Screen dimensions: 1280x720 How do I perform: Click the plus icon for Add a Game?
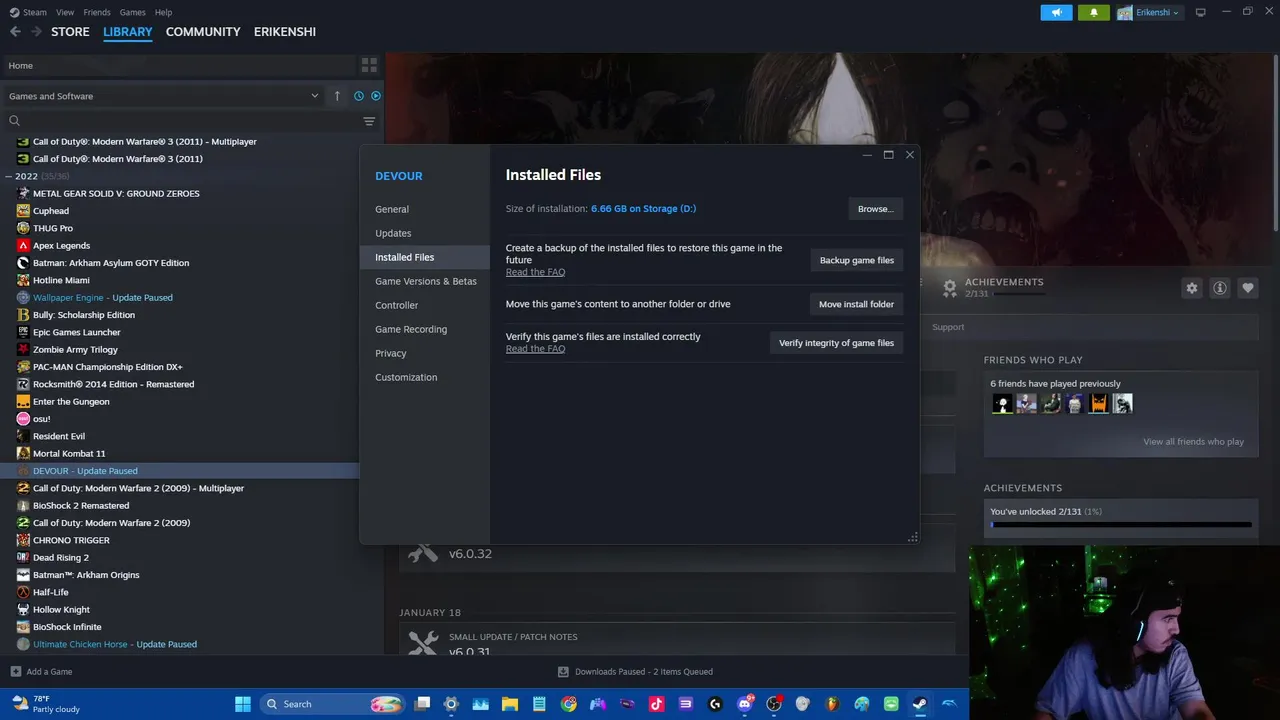(x=15, y=672)
